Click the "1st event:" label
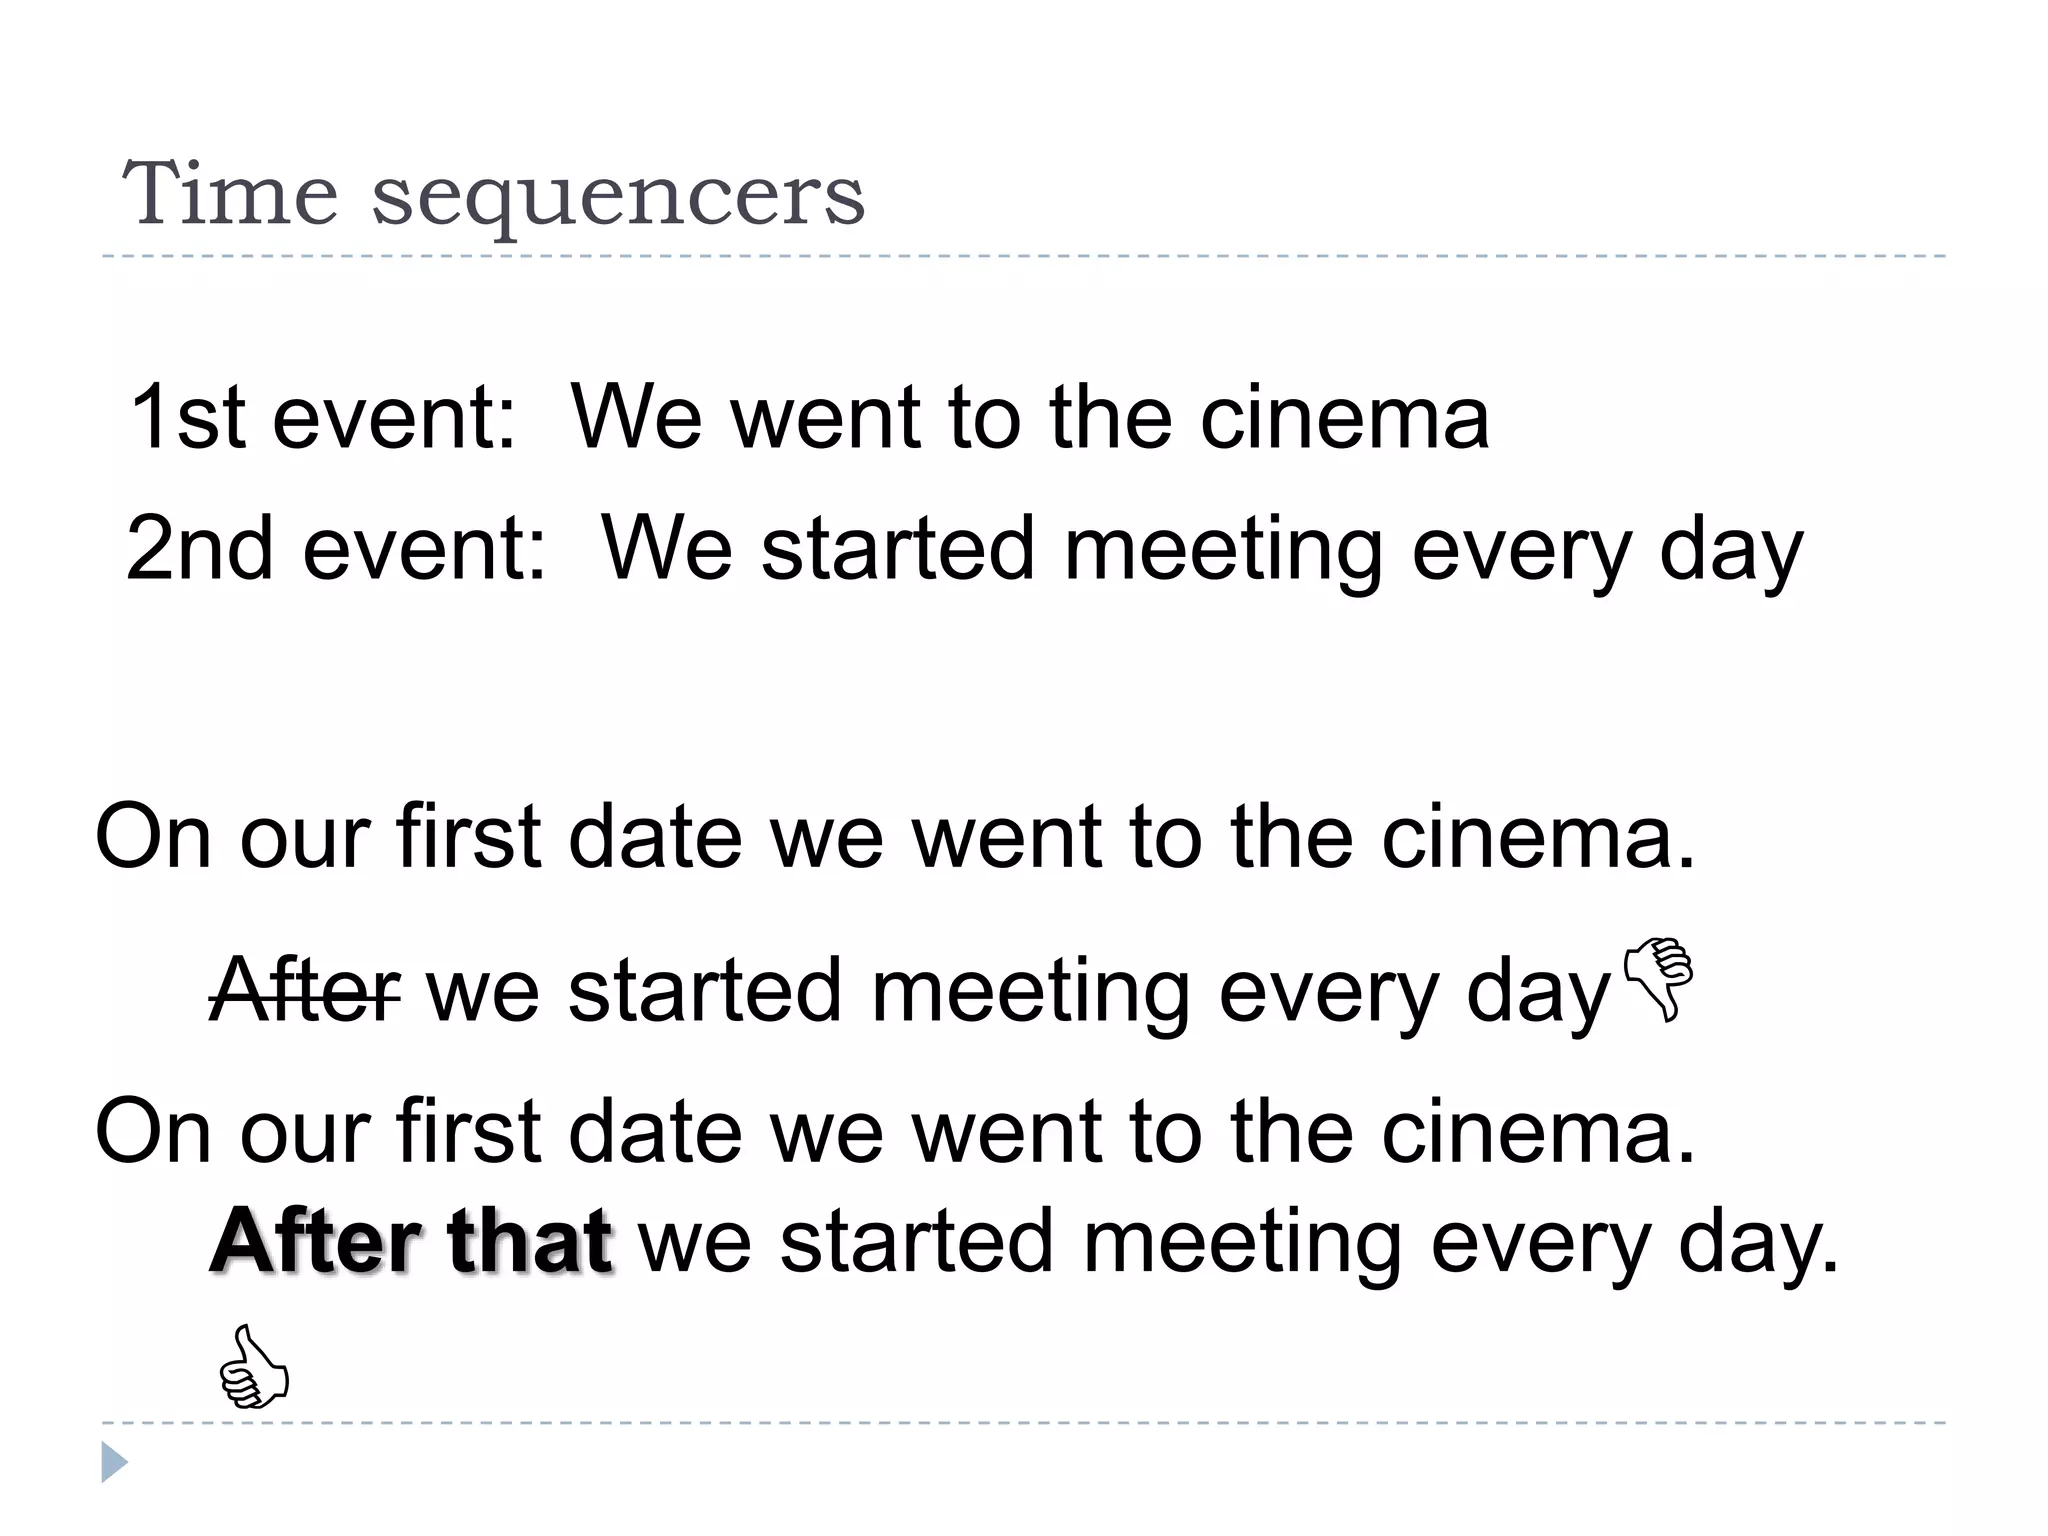 tap(322, 416)
